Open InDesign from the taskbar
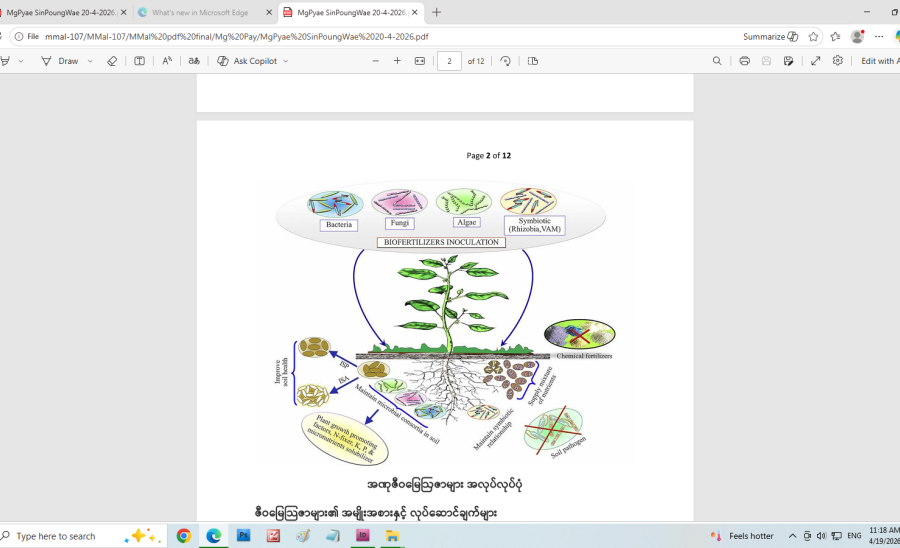The height and width of the screenshot is (548, 900). (363, 536)
